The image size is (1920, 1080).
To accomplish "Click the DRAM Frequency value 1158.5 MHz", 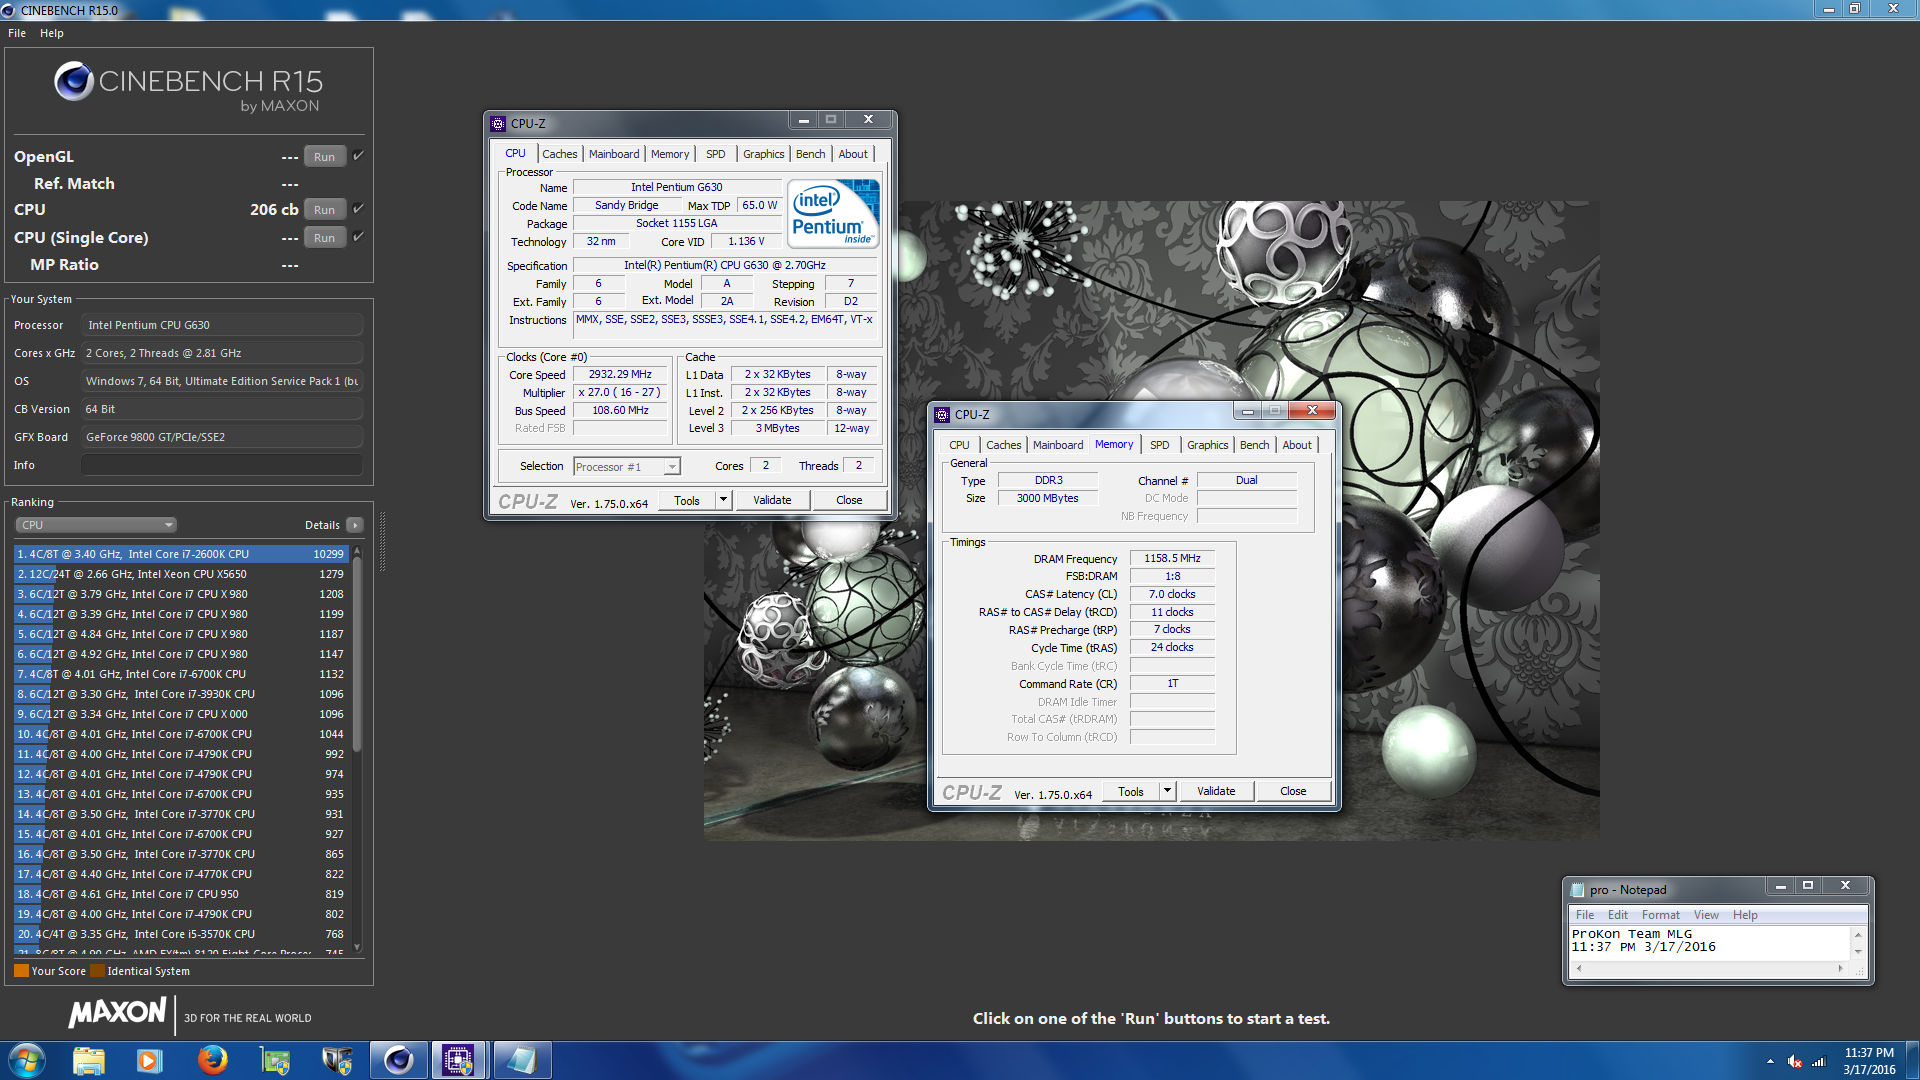I will [1172, 558].
